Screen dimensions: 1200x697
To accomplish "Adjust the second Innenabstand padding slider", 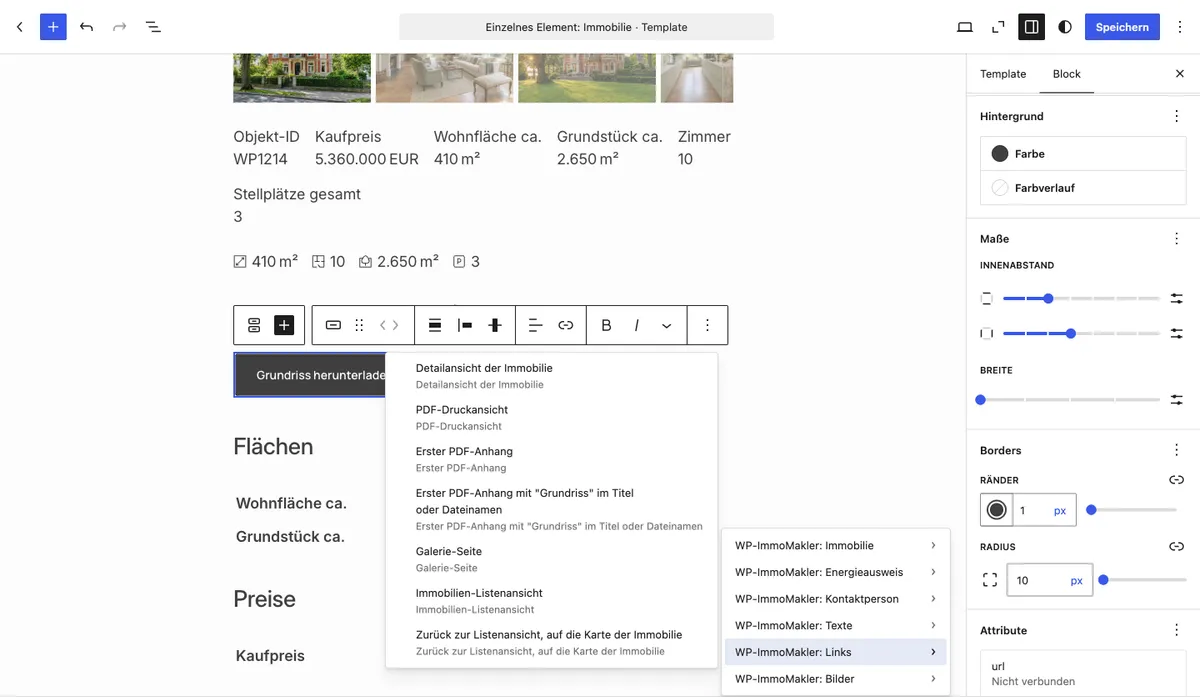I will [1081, 333].
